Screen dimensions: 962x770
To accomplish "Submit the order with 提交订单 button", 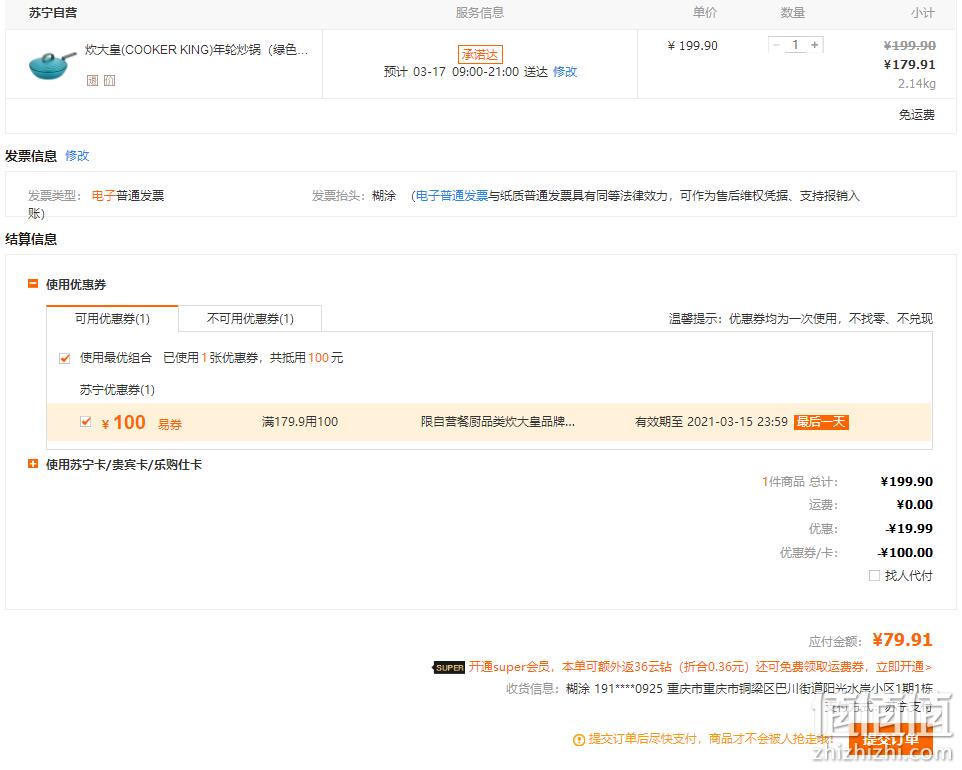I will [891, 740].
